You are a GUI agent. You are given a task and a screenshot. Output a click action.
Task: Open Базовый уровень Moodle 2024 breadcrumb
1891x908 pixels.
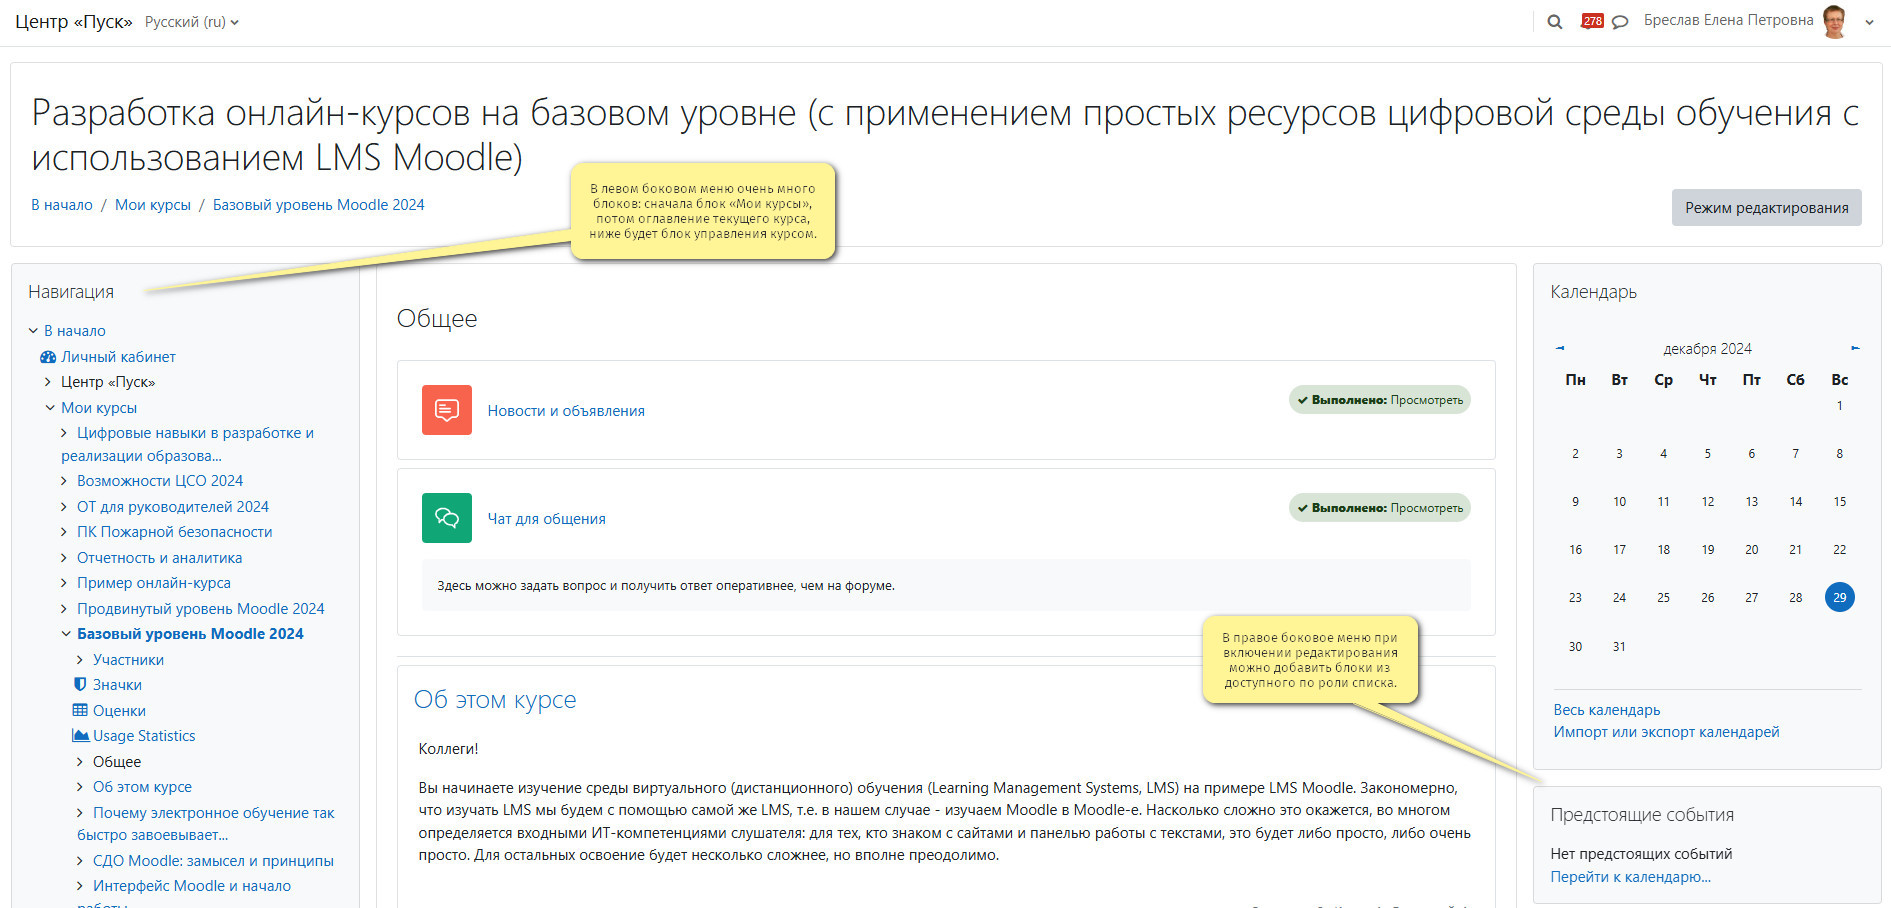[318, 204]
